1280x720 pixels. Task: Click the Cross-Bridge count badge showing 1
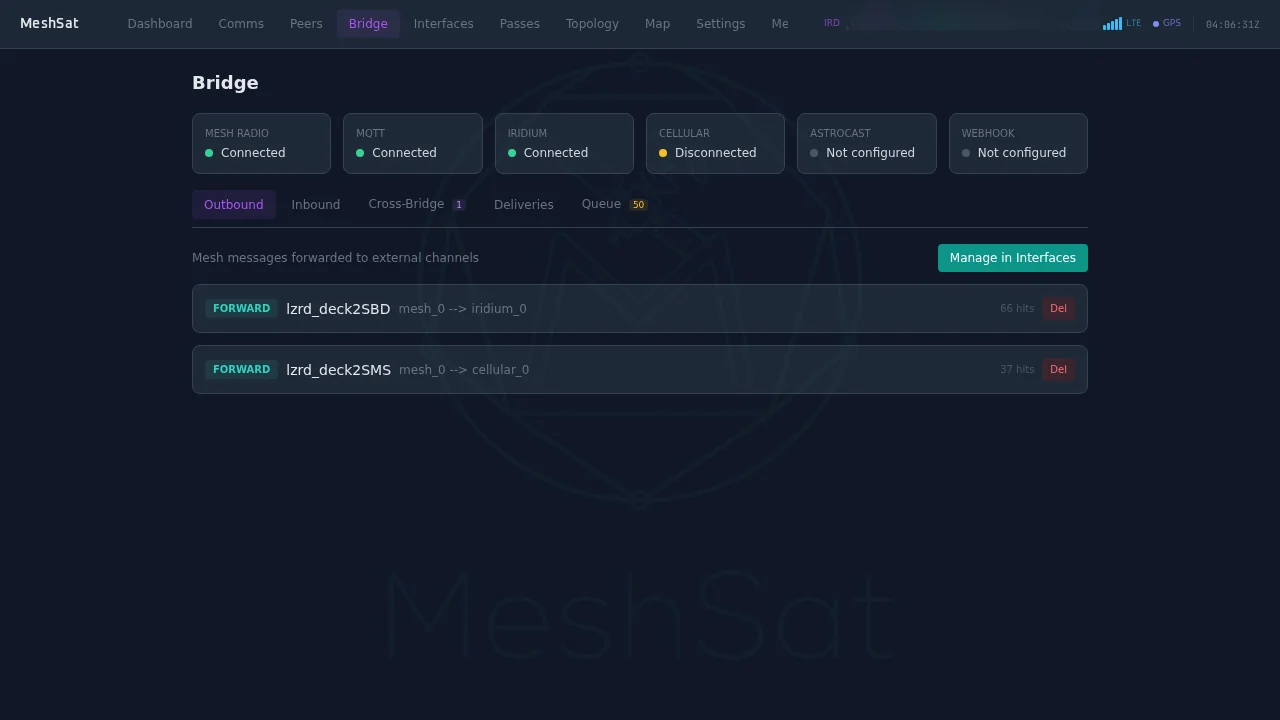point(459,204)
